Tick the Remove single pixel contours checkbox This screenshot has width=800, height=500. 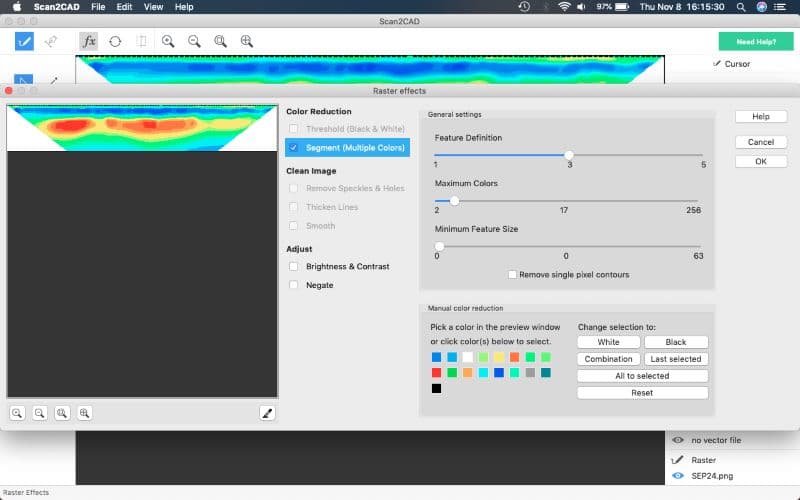[x=512, y=274]
